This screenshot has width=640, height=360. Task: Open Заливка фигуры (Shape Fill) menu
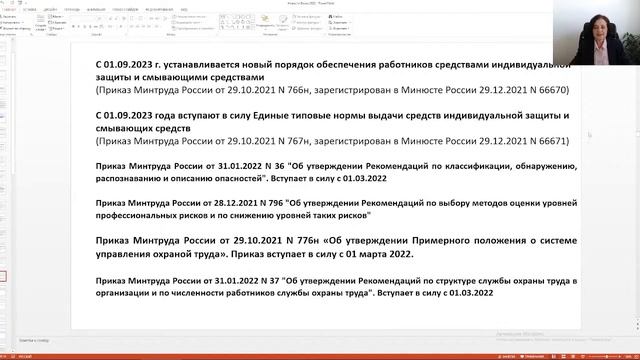coord(307,17)
